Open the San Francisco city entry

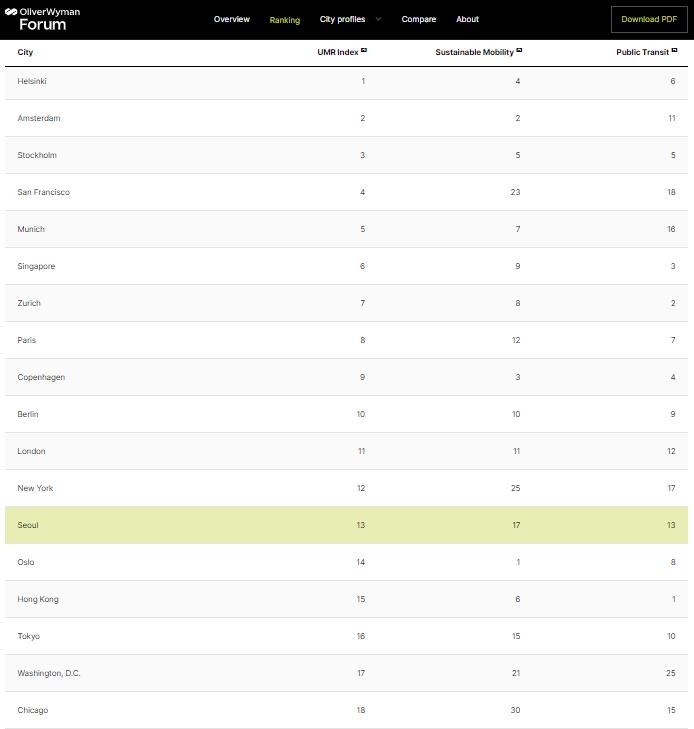(x=44, y=192)
